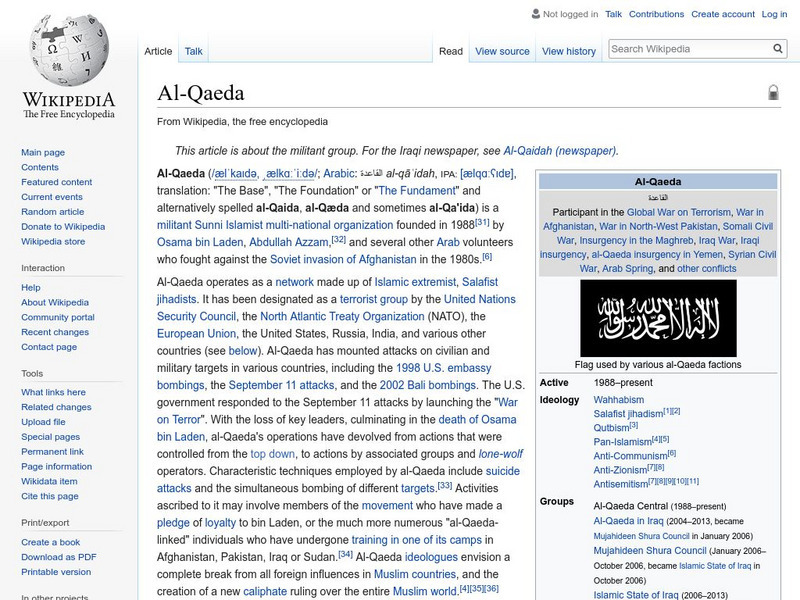Open the September 11 attacks link

coord(283,385)
